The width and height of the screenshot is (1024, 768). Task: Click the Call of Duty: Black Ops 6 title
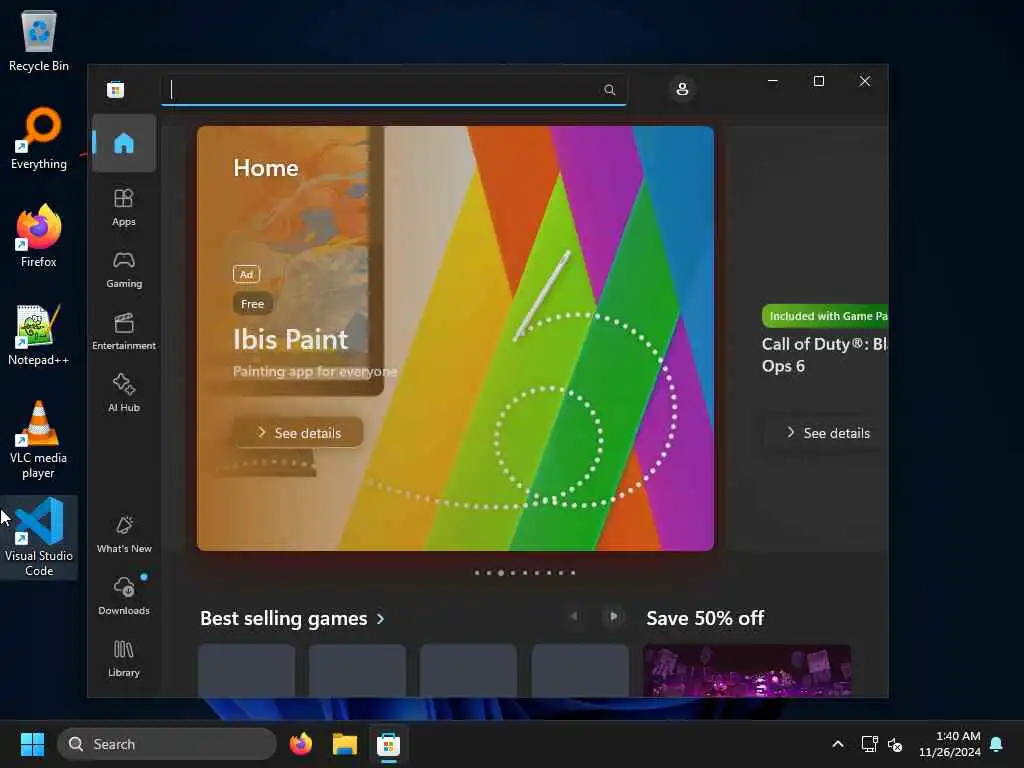824,355
